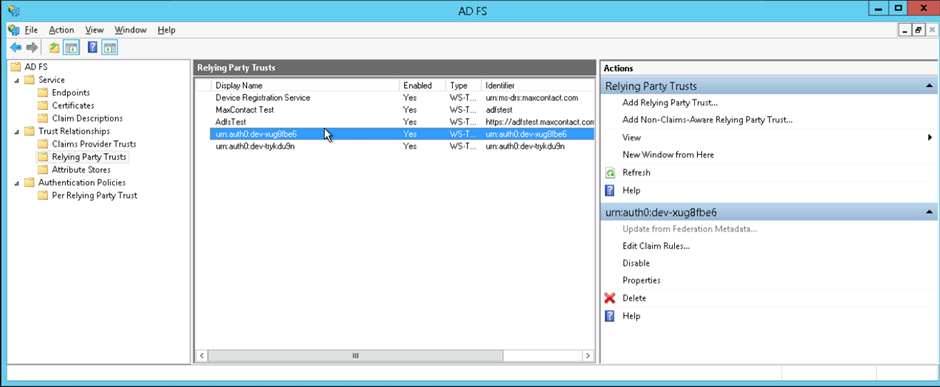Click Update from Federation Metadata... action
This screenshot has height=387, width=940.
pos(689,229)
